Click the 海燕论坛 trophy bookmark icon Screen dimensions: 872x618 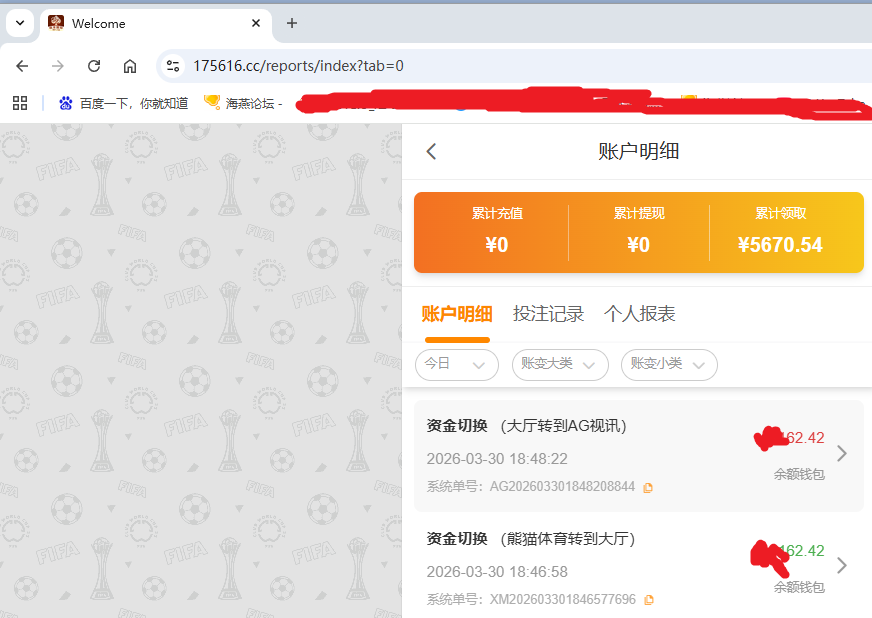point(211,102)
